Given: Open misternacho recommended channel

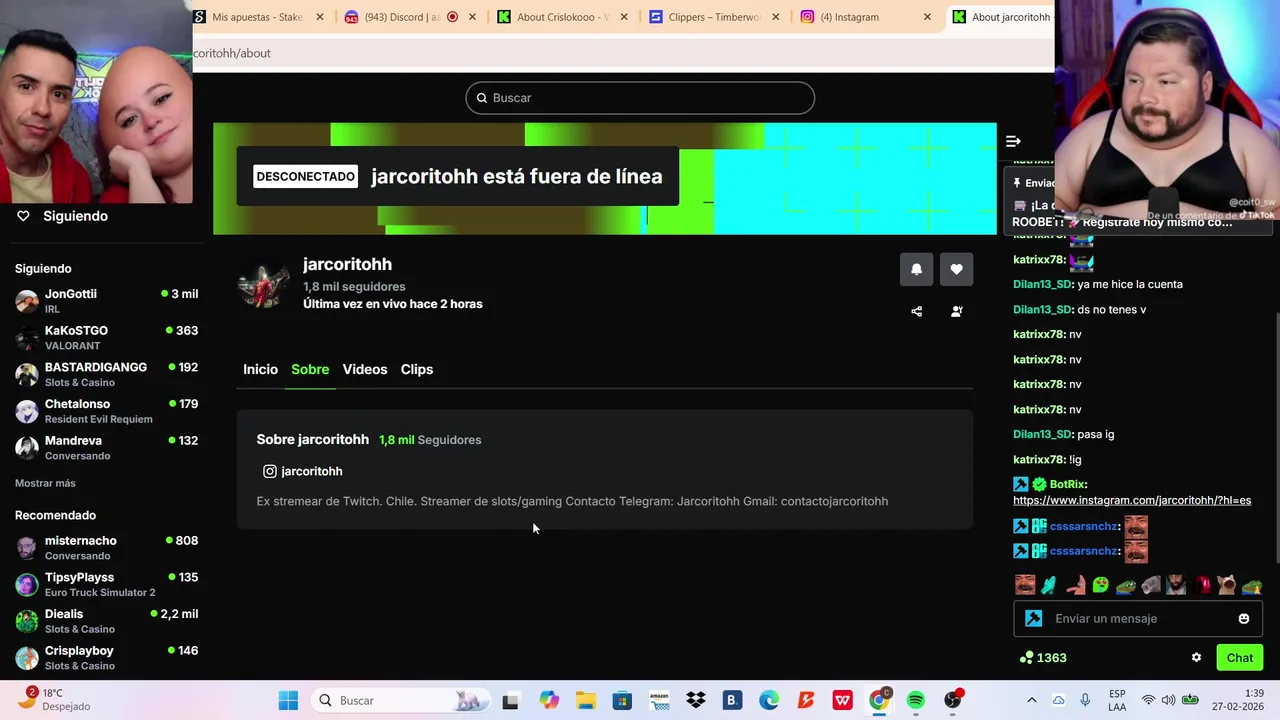Looking at the screenshot, I should point(106,548).
